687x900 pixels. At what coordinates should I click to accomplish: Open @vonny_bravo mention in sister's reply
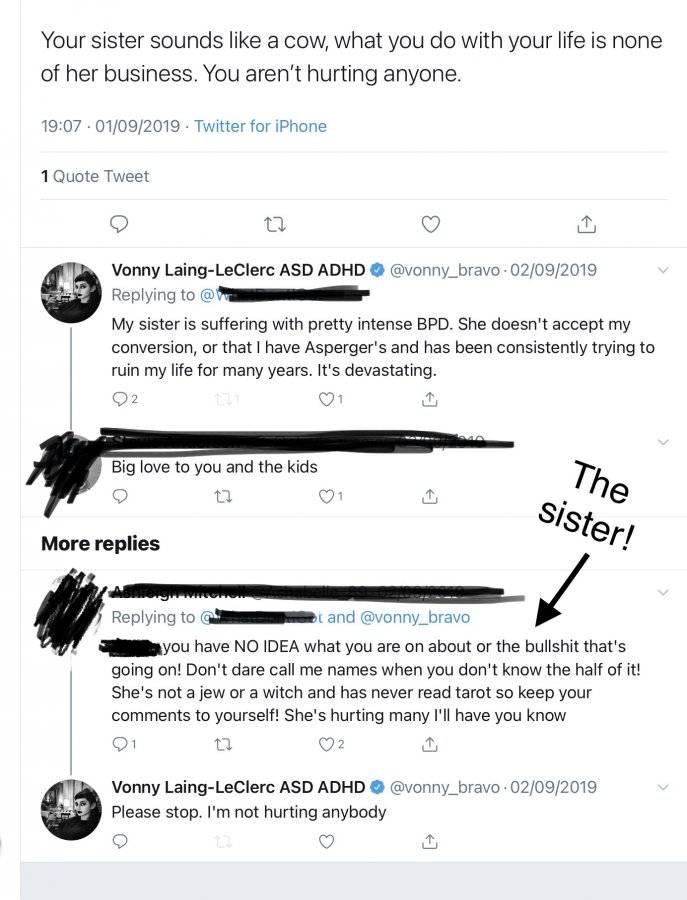[x=414, y=617]
